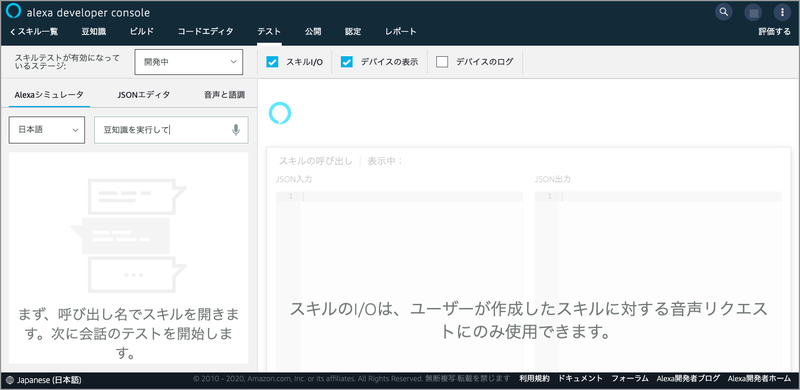Uncheck the スキルI/O checkbox
Screen dimensions: 800x390
coord(272,62)
